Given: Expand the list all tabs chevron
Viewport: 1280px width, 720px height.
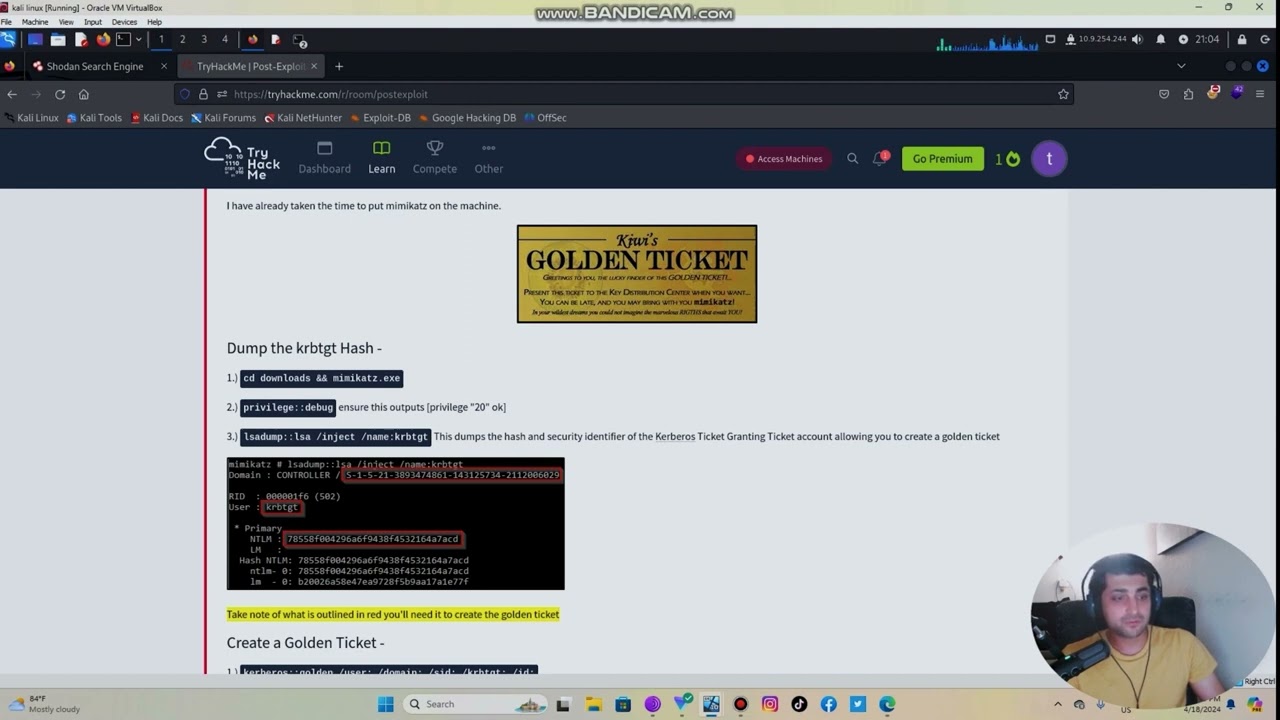Looking at the screenshot, I should click(1181, 66).
